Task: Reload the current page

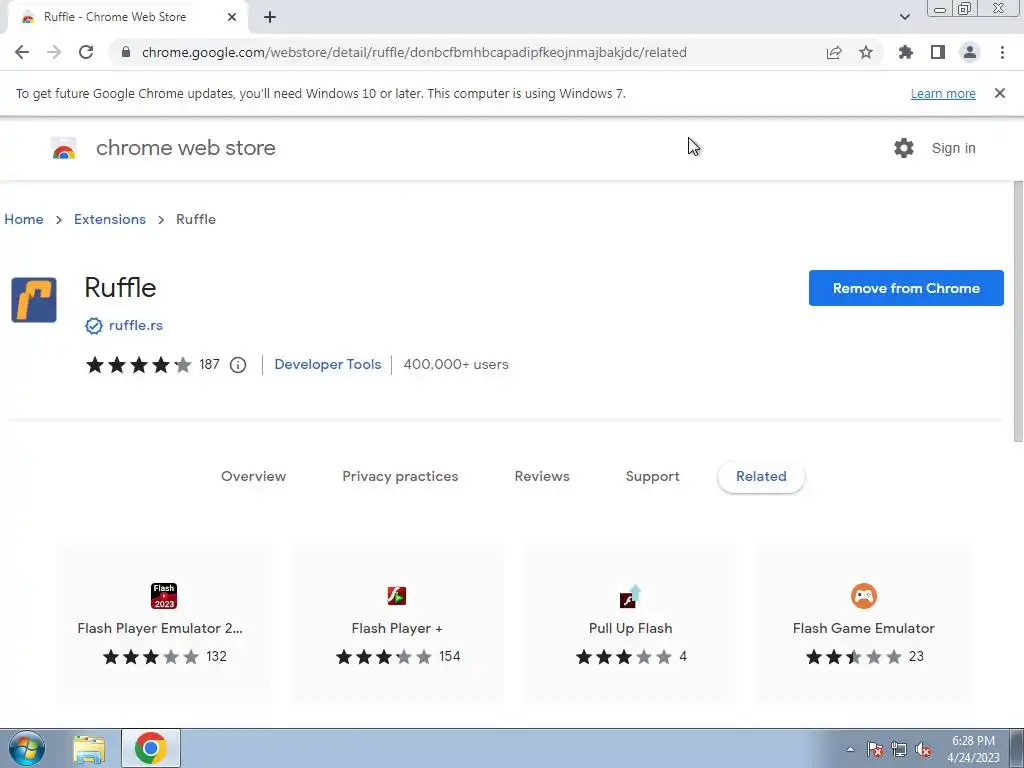Action: coord(86,52)
